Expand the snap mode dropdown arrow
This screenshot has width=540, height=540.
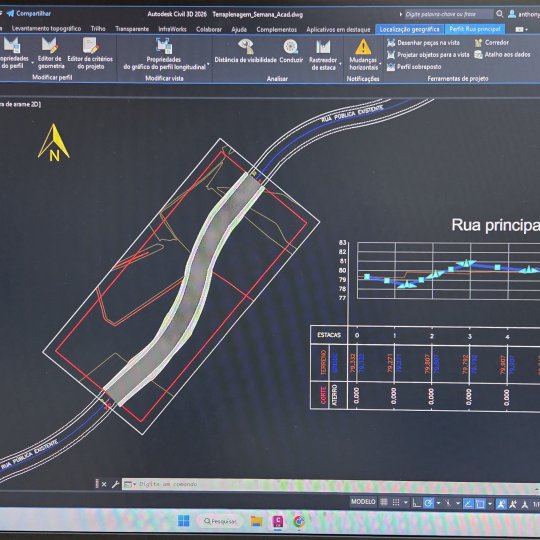pyautogui.click(x=406, y=503)
